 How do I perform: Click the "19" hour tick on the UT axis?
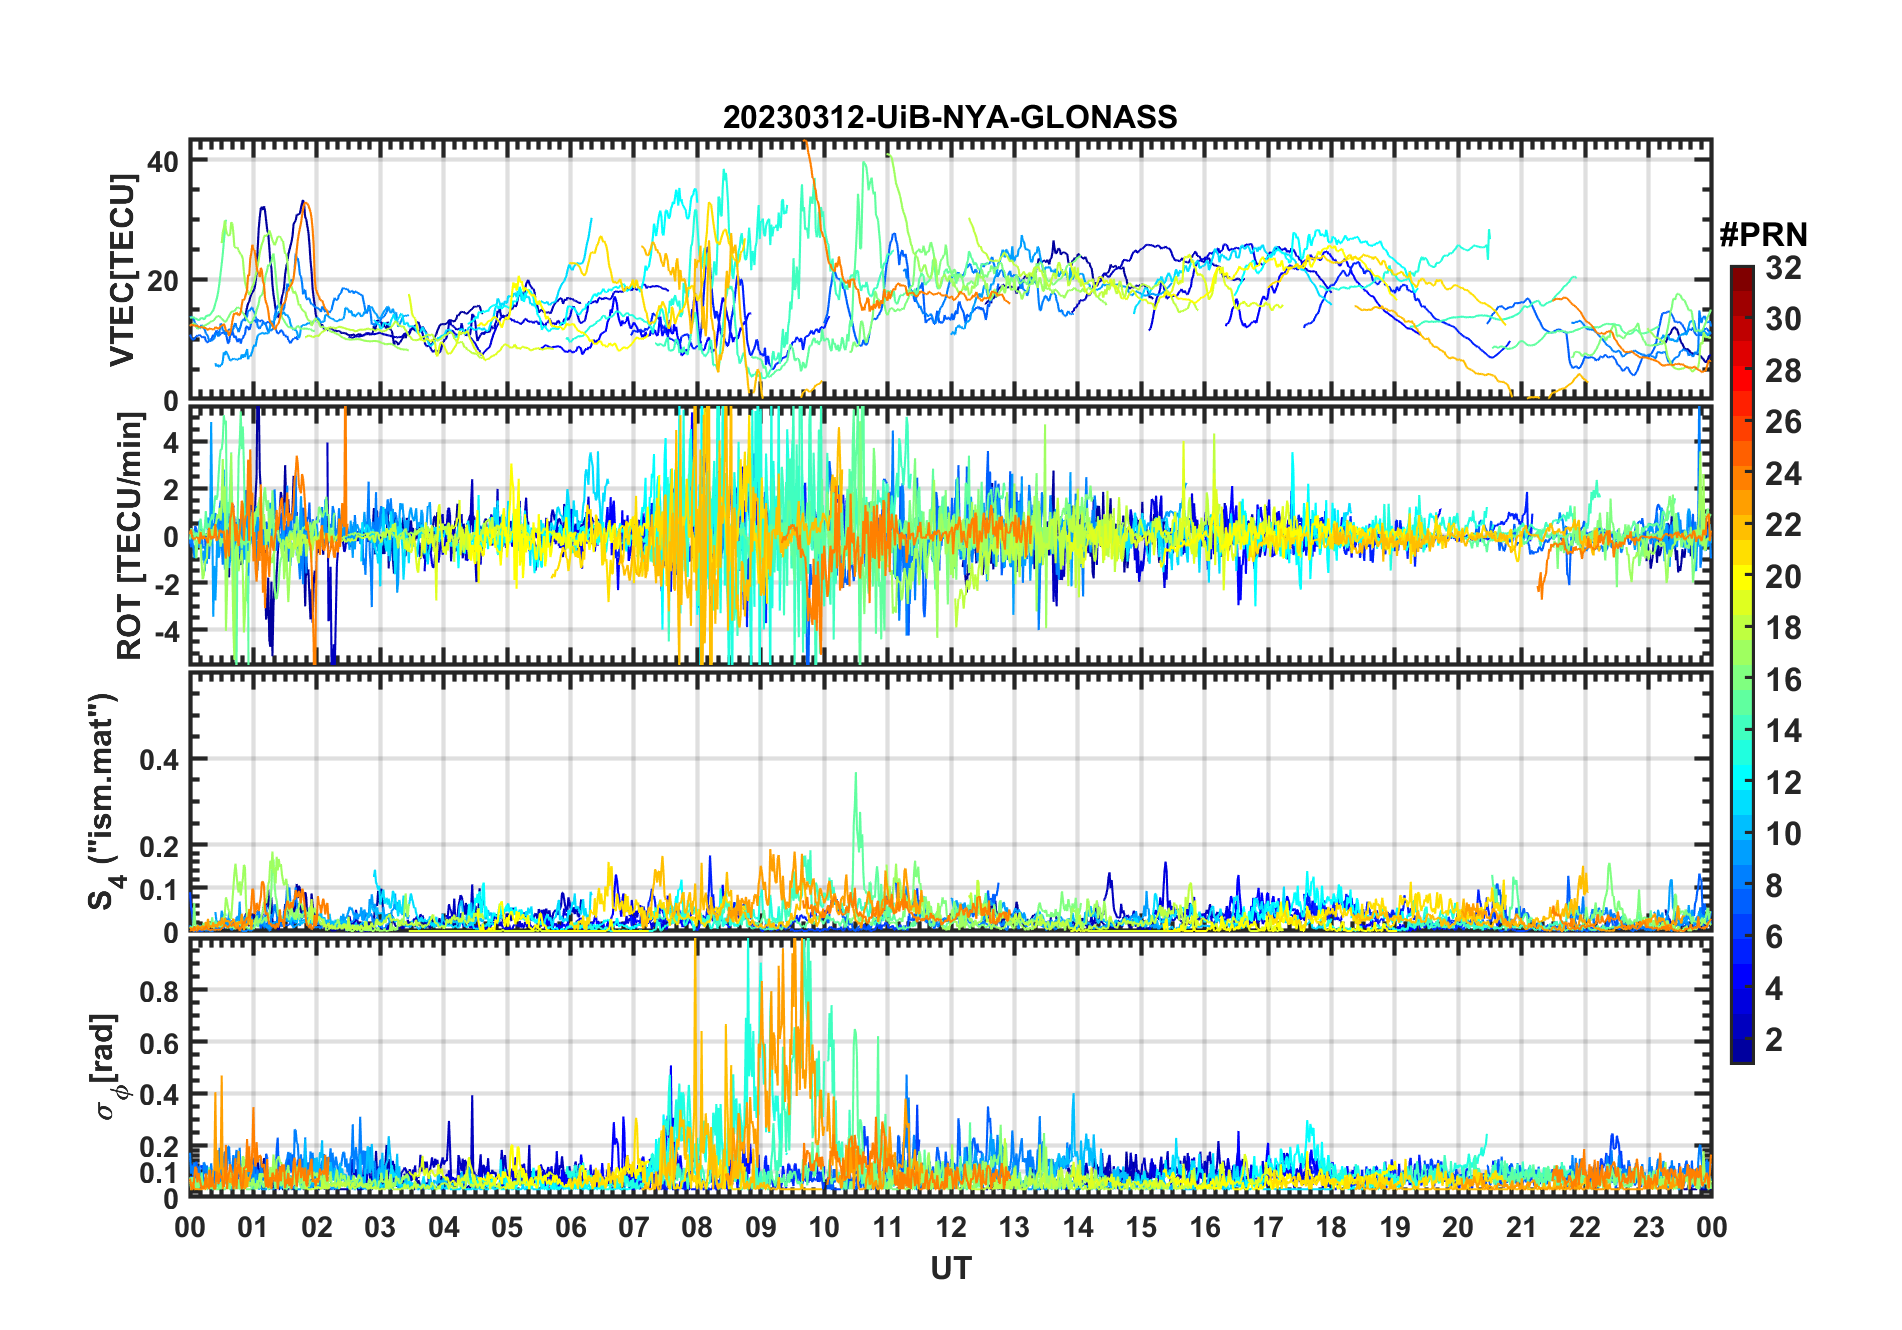click(1395, 1227)
